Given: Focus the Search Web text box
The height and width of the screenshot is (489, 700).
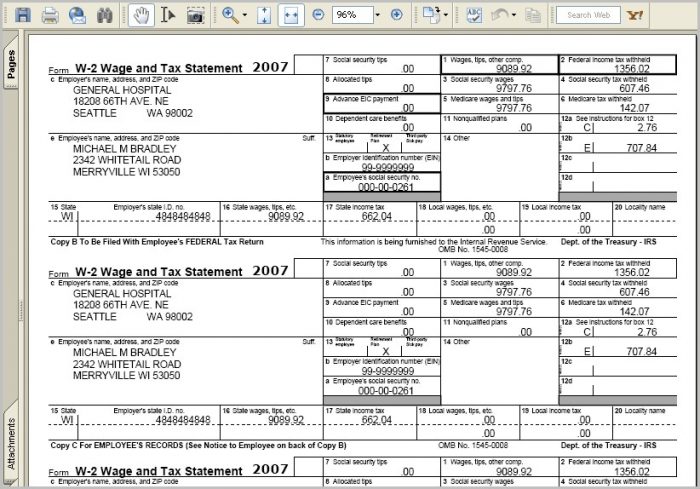Looking at the screenshot, I should click(588, 15).
